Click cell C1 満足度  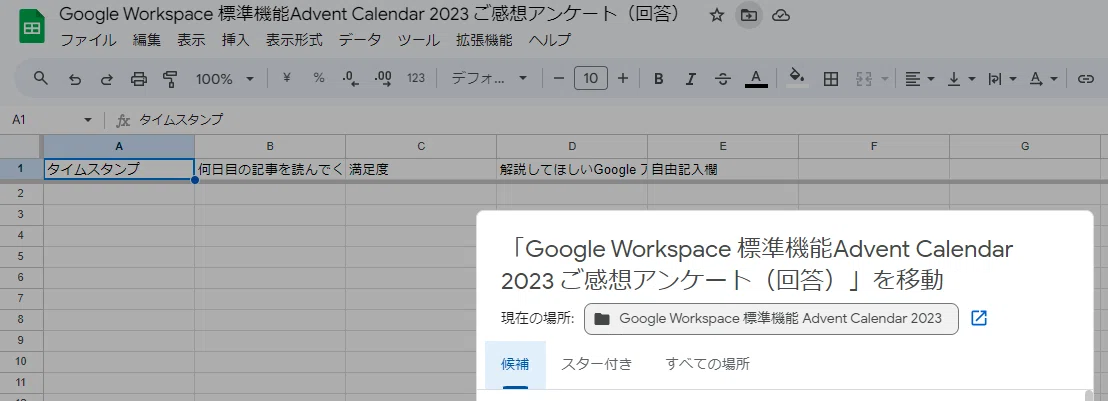420,170
